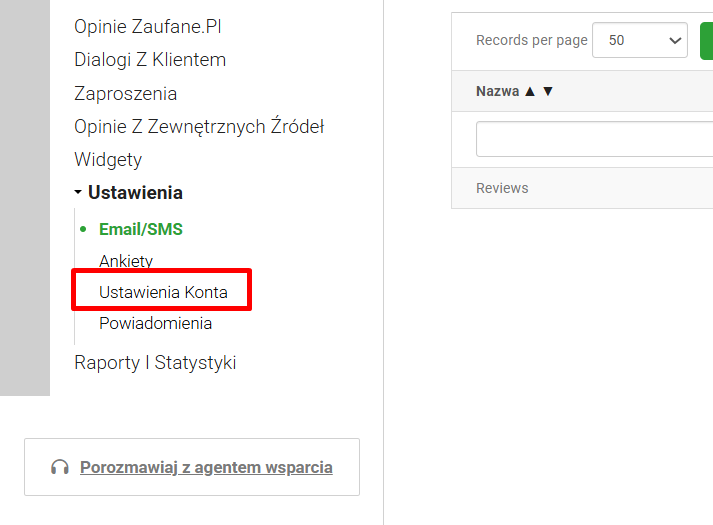Open Ustawienia Konta settings
This screenshot has height=525, width=713.
(x=163, y=293)
